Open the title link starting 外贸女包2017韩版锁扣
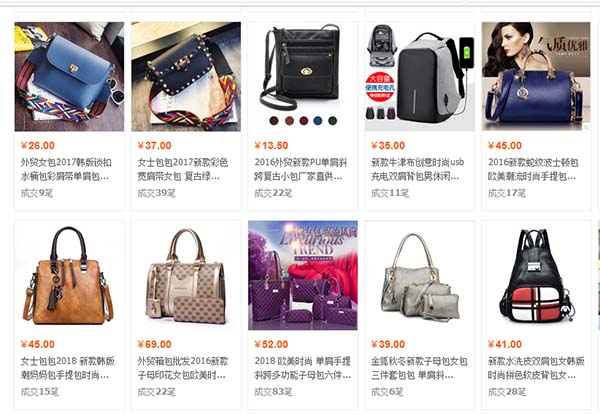This screenshot has width=600, height=418. click(66, 169)
